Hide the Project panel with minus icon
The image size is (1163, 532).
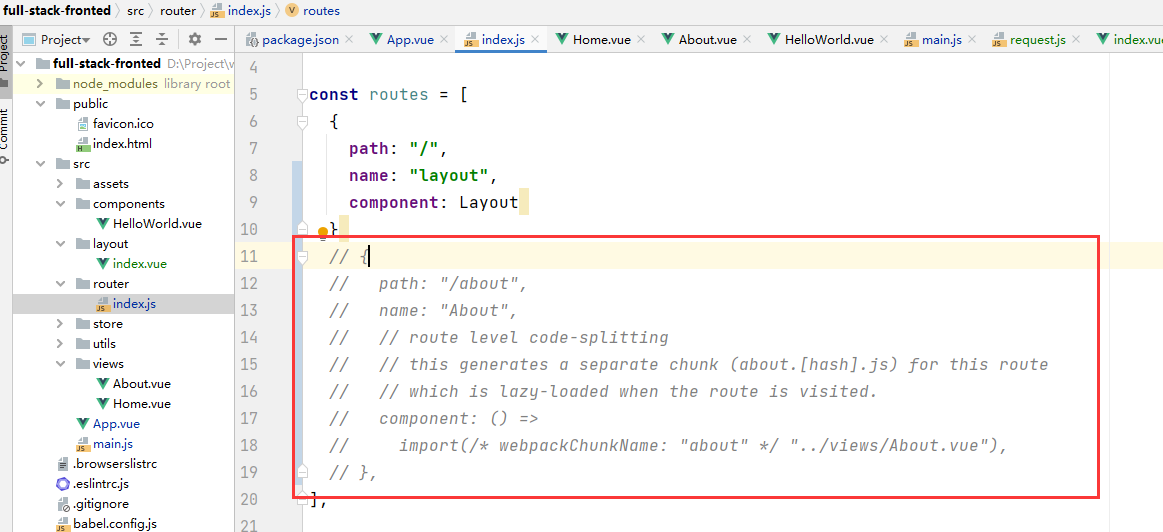(220, 39)
